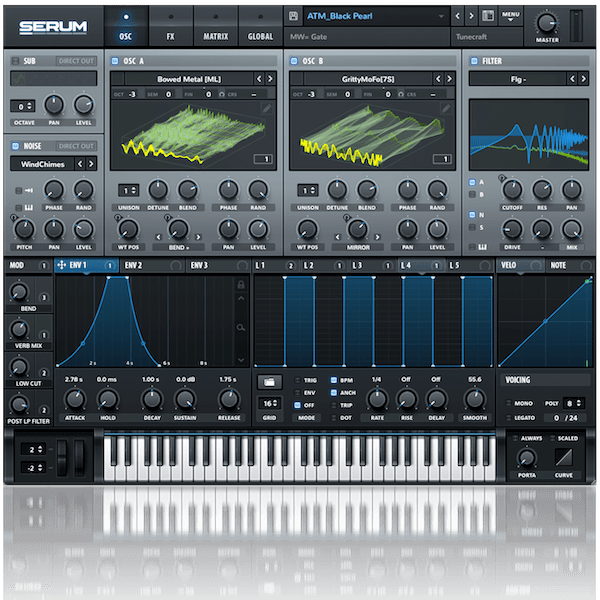Toggle LFO BPM sync
600x600 pixels.
(334, 380)
